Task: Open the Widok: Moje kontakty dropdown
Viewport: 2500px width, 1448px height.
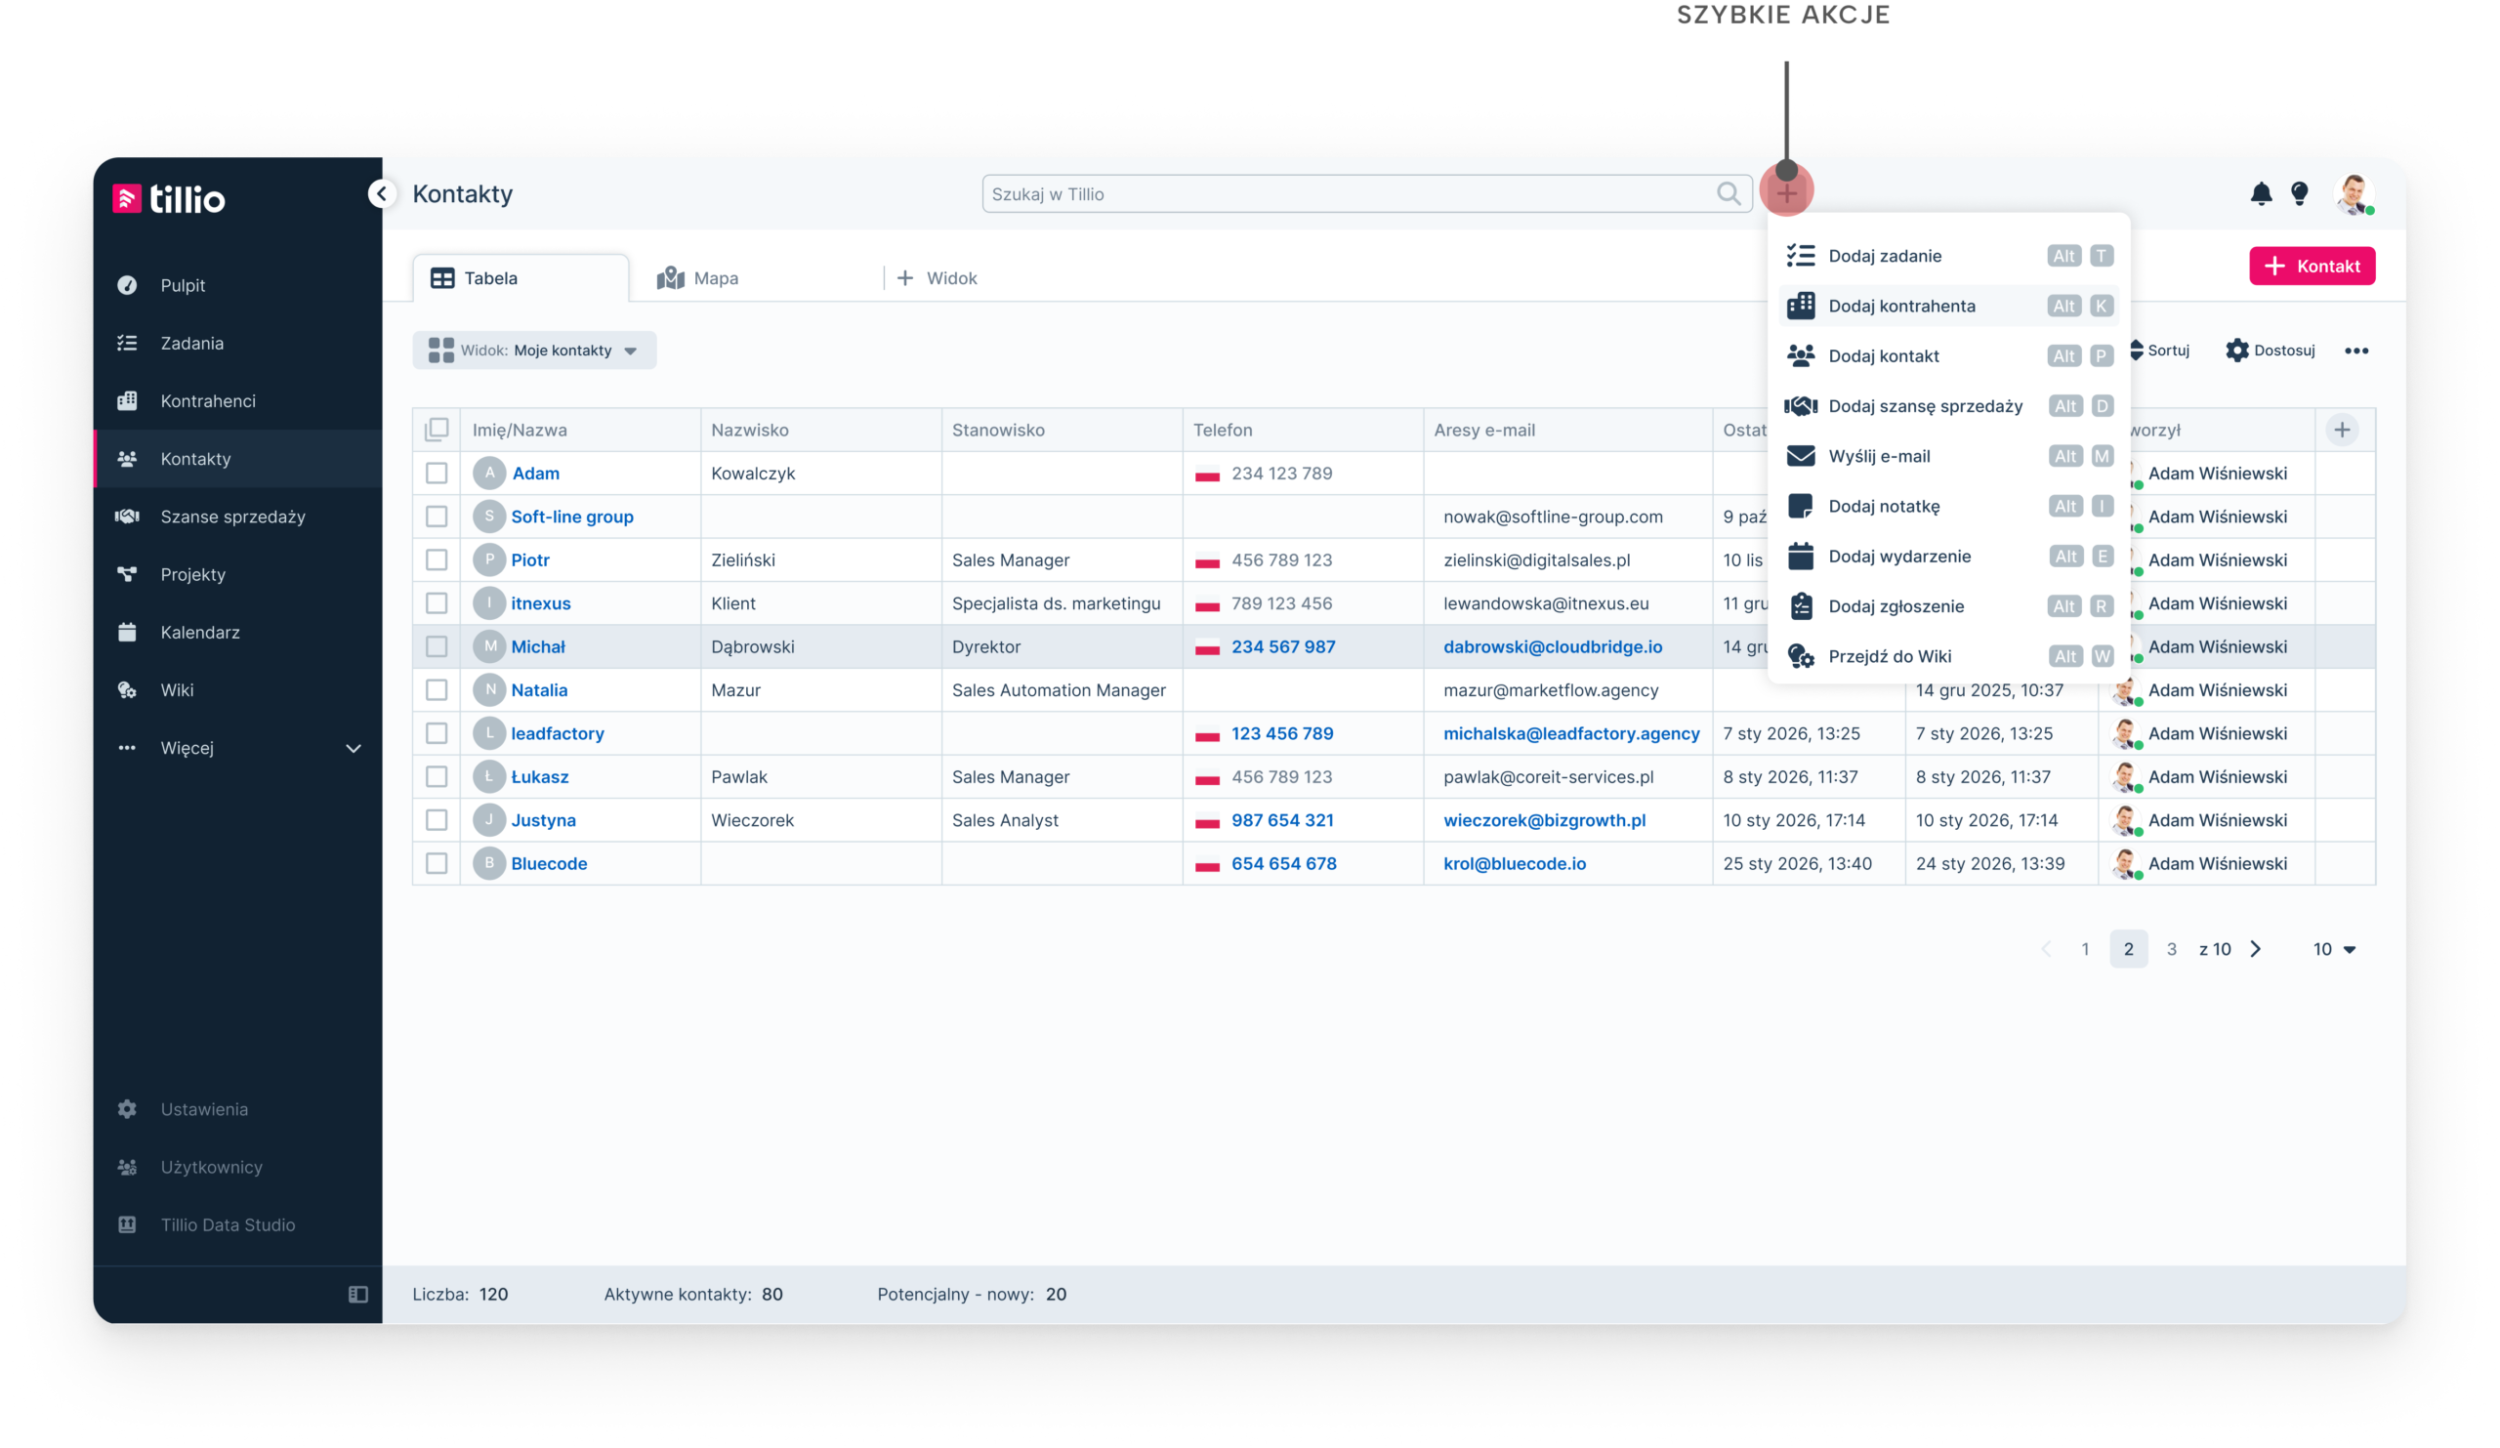Action: tap(534, 351)
